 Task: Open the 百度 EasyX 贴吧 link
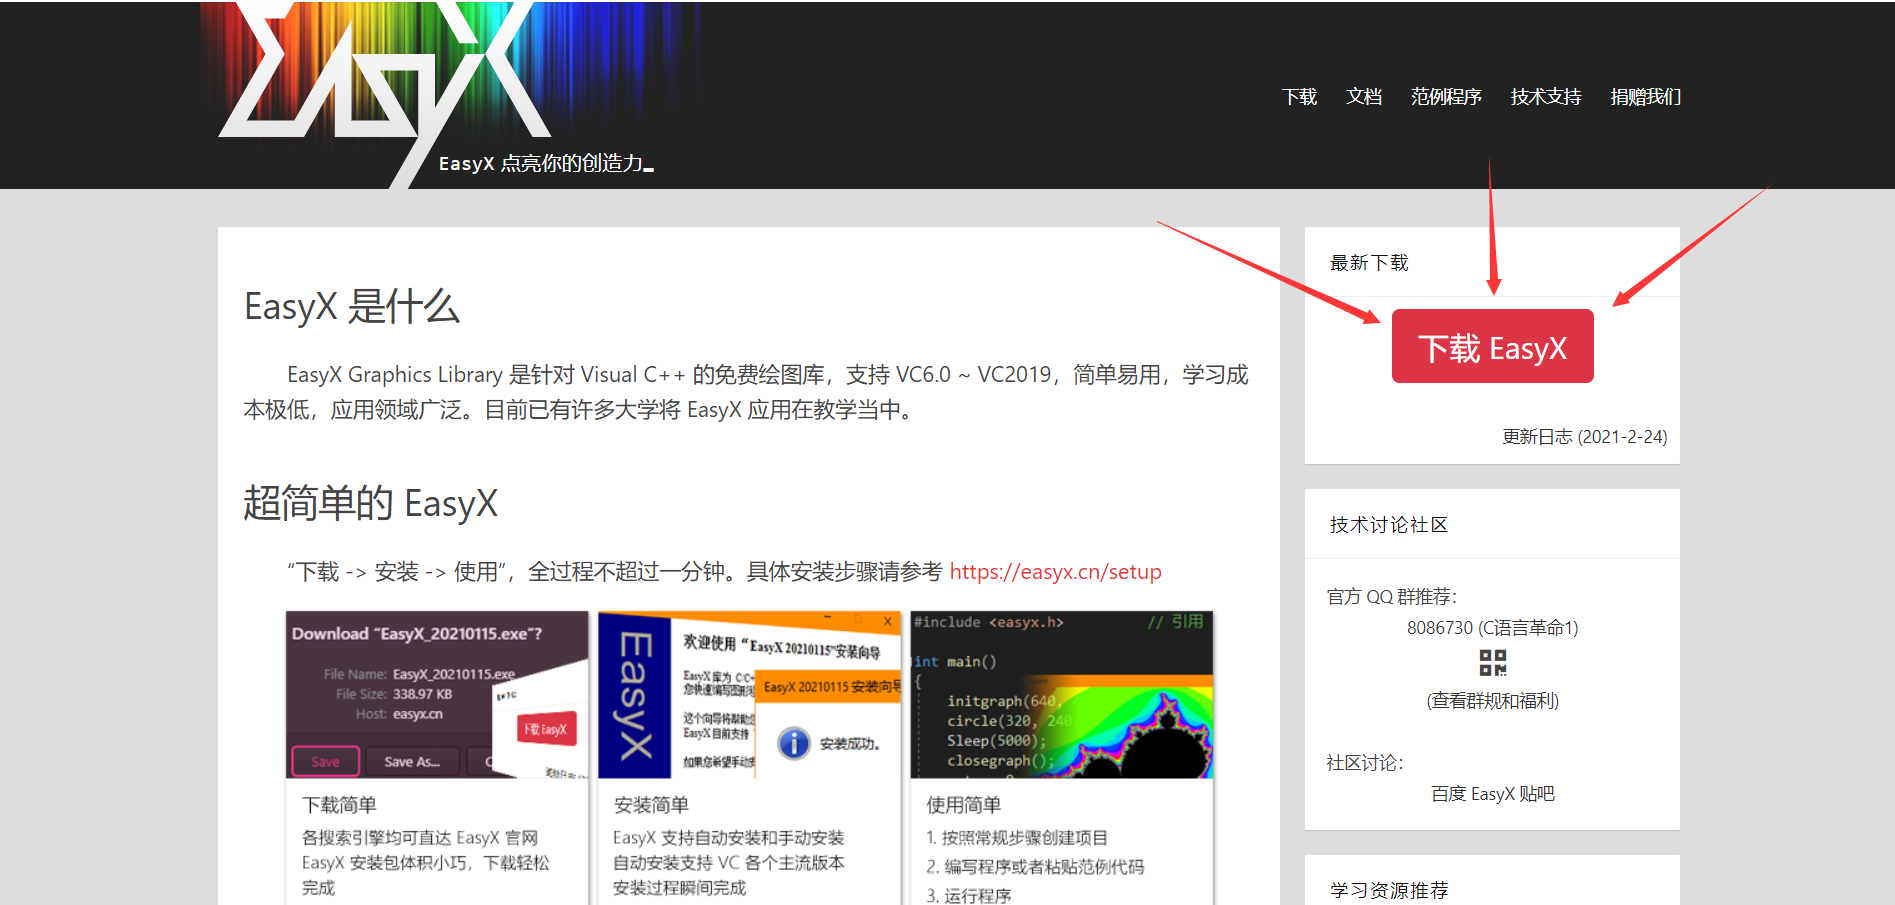pos(1491,793)
